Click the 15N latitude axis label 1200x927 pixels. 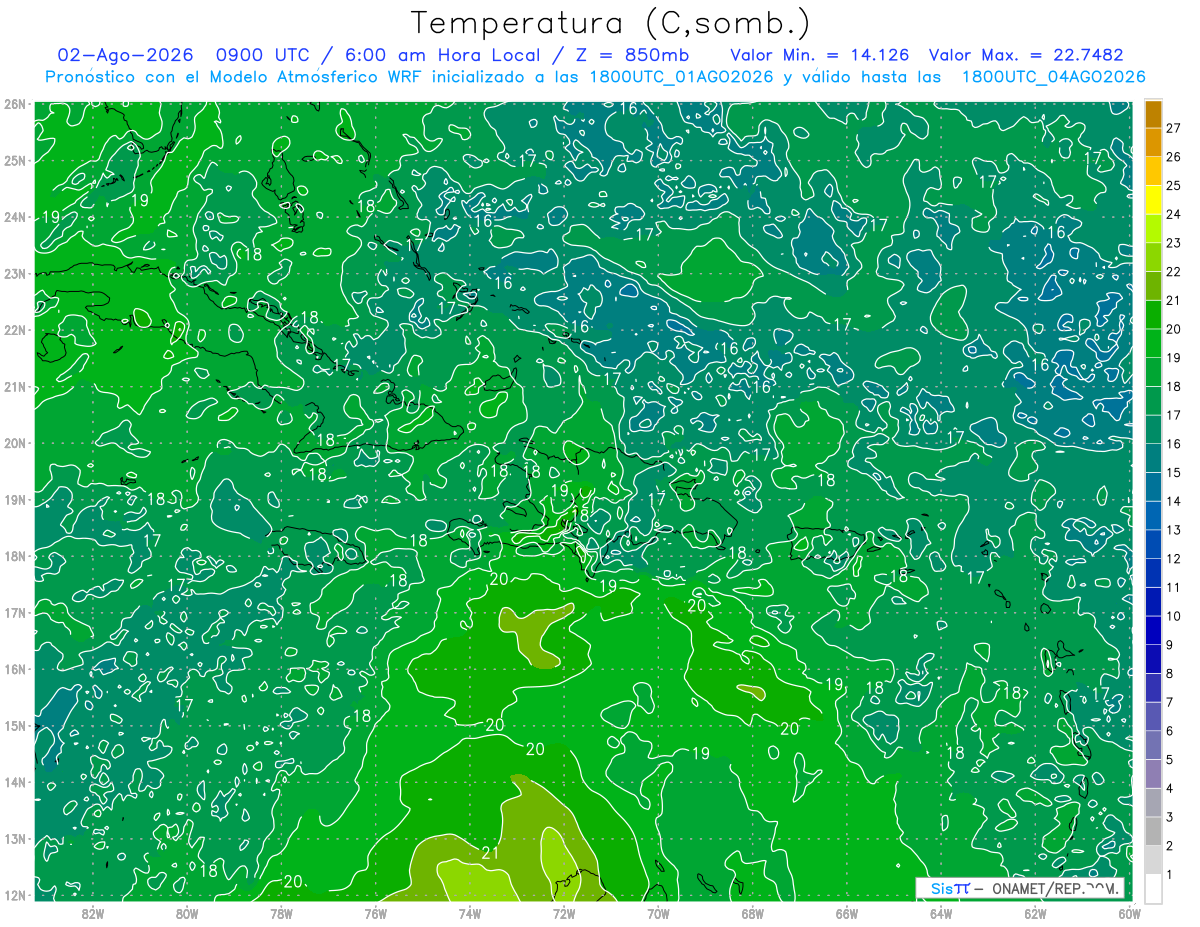tap(15, 725)
